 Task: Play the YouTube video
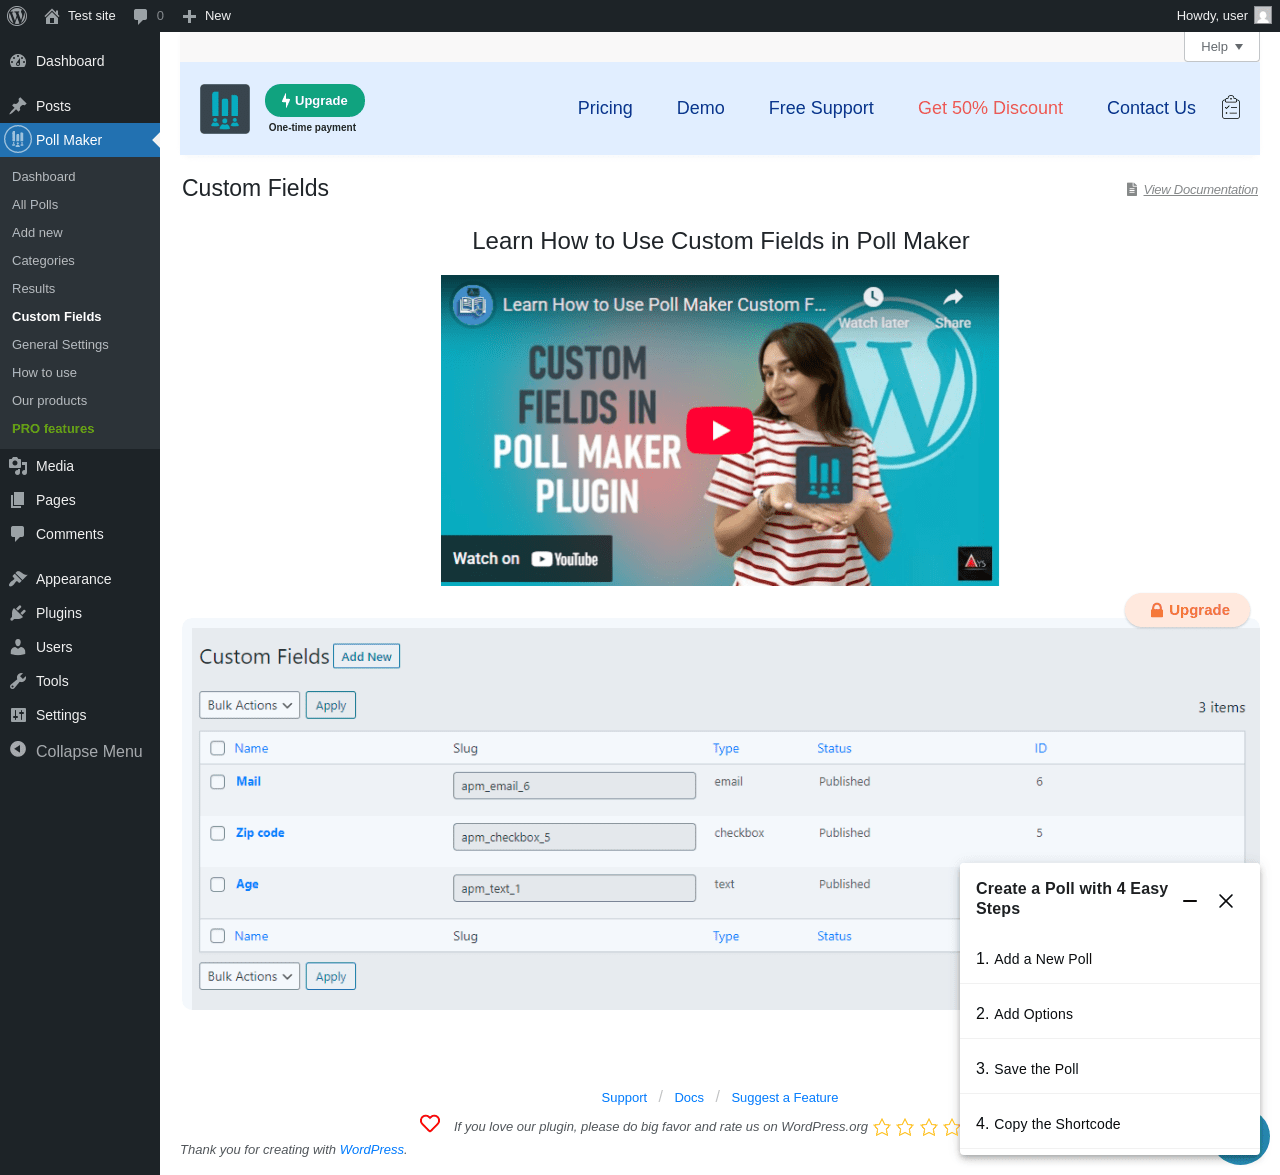[720, 430]
